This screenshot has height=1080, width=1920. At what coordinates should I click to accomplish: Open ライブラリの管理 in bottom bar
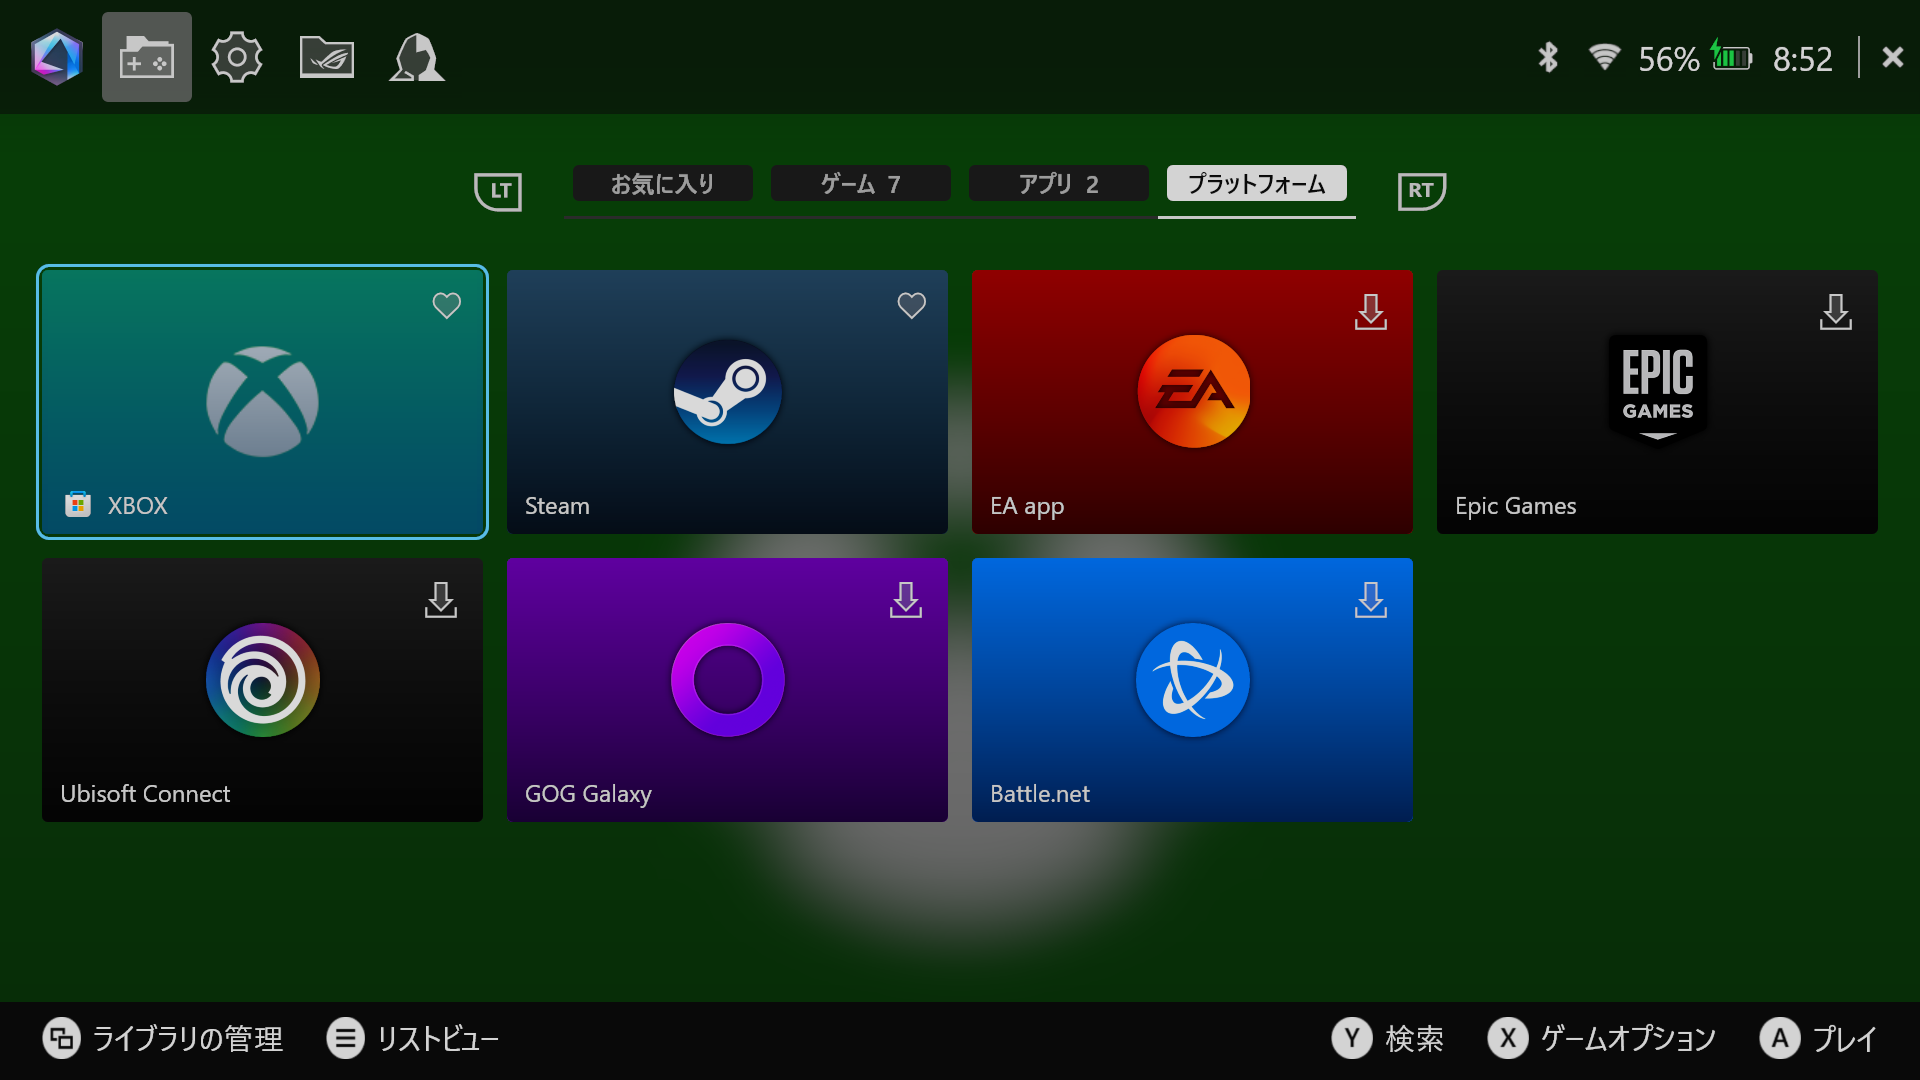[x=163, y=1039]
